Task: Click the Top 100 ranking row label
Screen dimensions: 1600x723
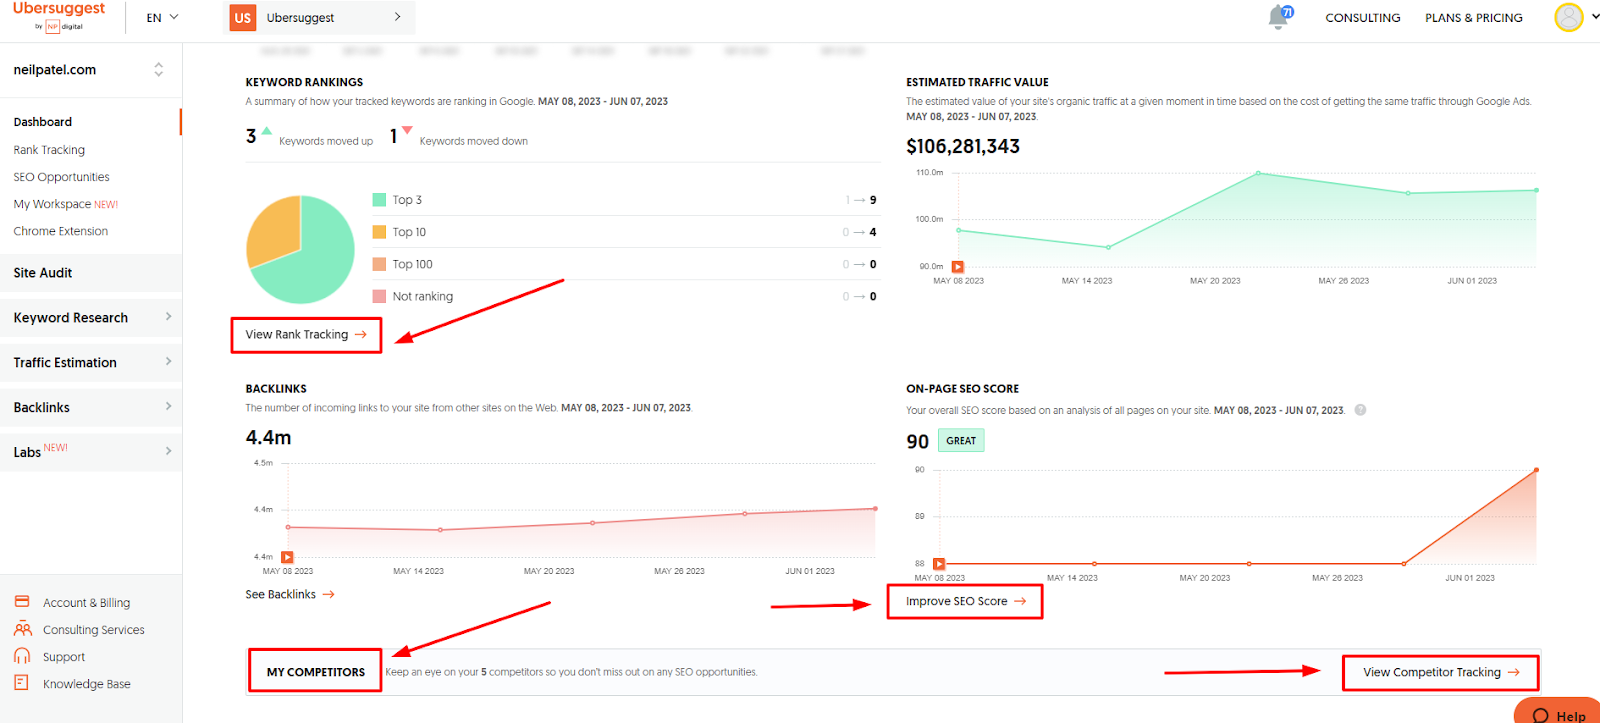Action: [413, 264]
